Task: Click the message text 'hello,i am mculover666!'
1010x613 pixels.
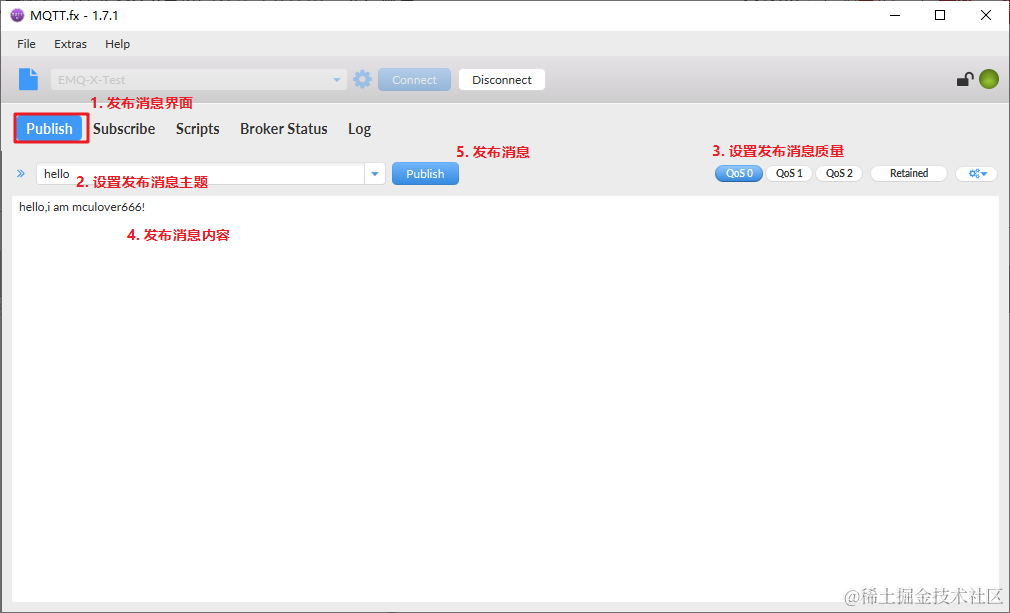Action: [x=82, y=207]
